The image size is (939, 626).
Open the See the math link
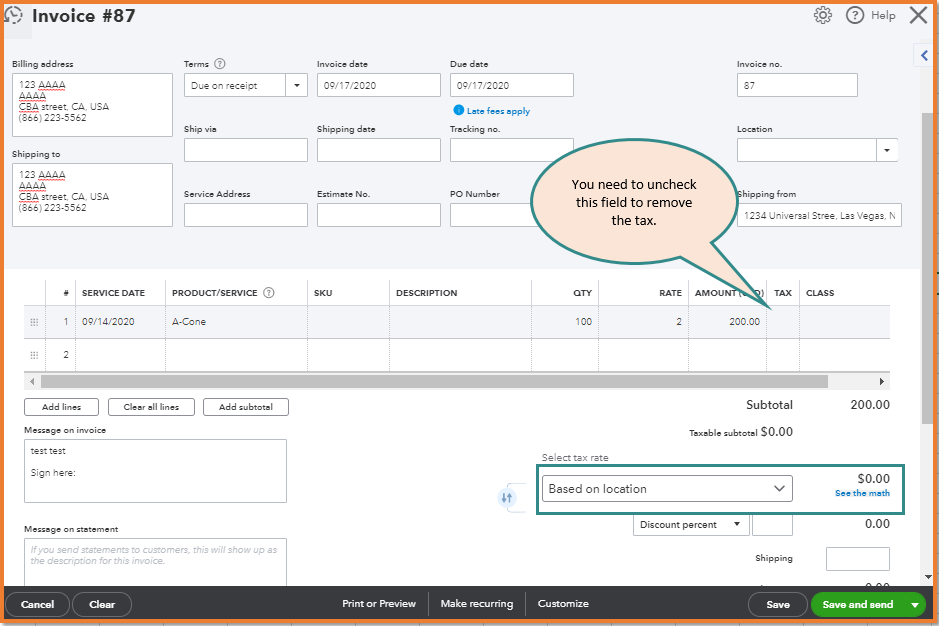862,493
